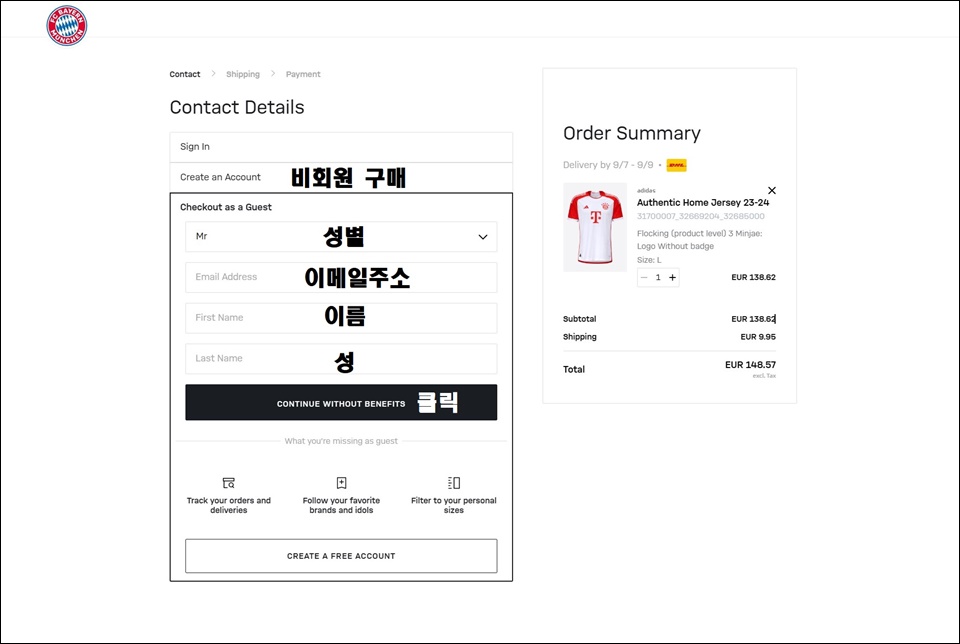The image size is (960, 644).
Task: Focus the Email Address field
Action: click(x=341, y=277)
